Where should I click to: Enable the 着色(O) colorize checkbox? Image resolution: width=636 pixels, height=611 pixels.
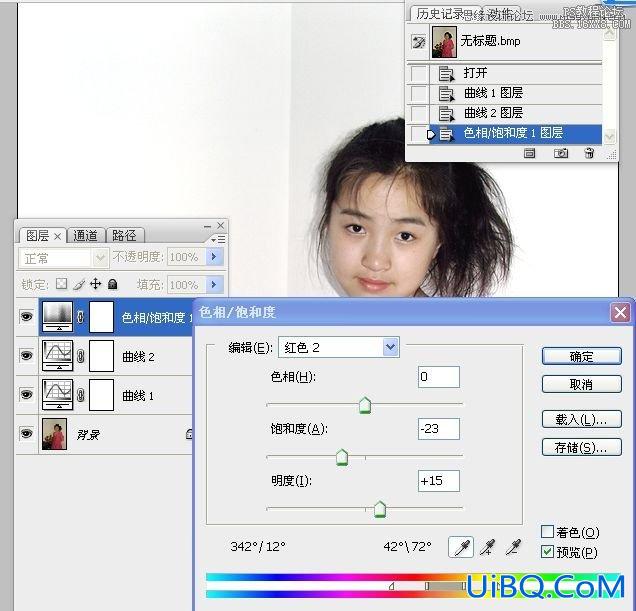click(x=547, y=531)
